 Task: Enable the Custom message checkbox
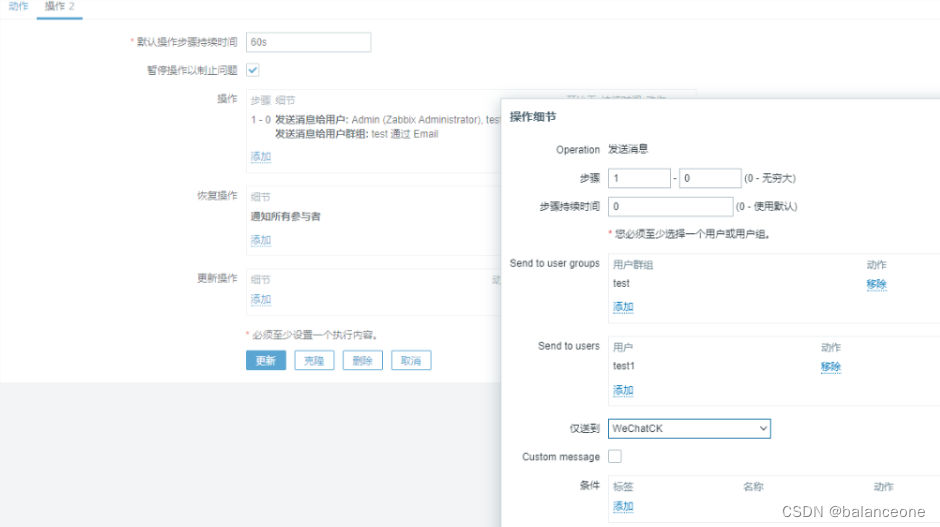click(x=615, y=456)
